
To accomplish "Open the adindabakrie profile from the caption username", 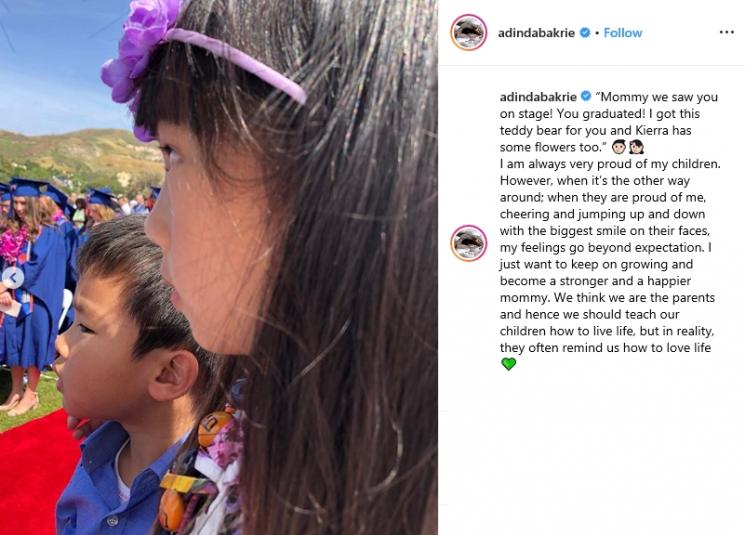I will click(x=538, y=96).
